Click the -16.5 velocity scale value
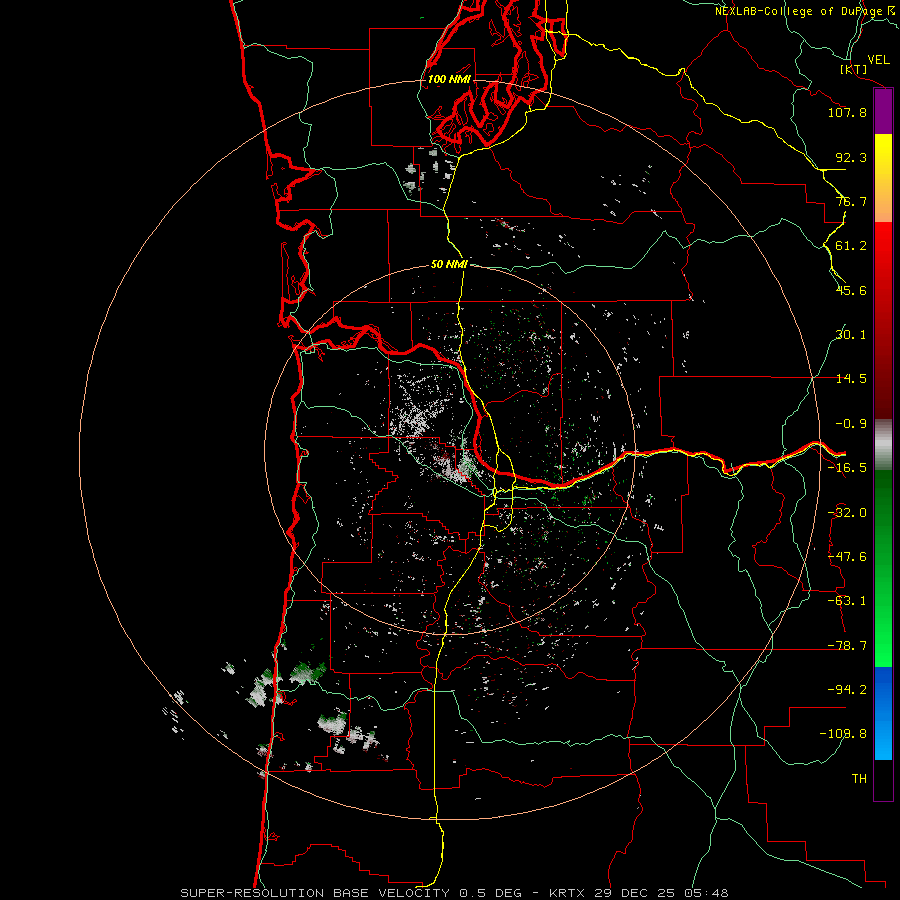 (x=847, y=468)
